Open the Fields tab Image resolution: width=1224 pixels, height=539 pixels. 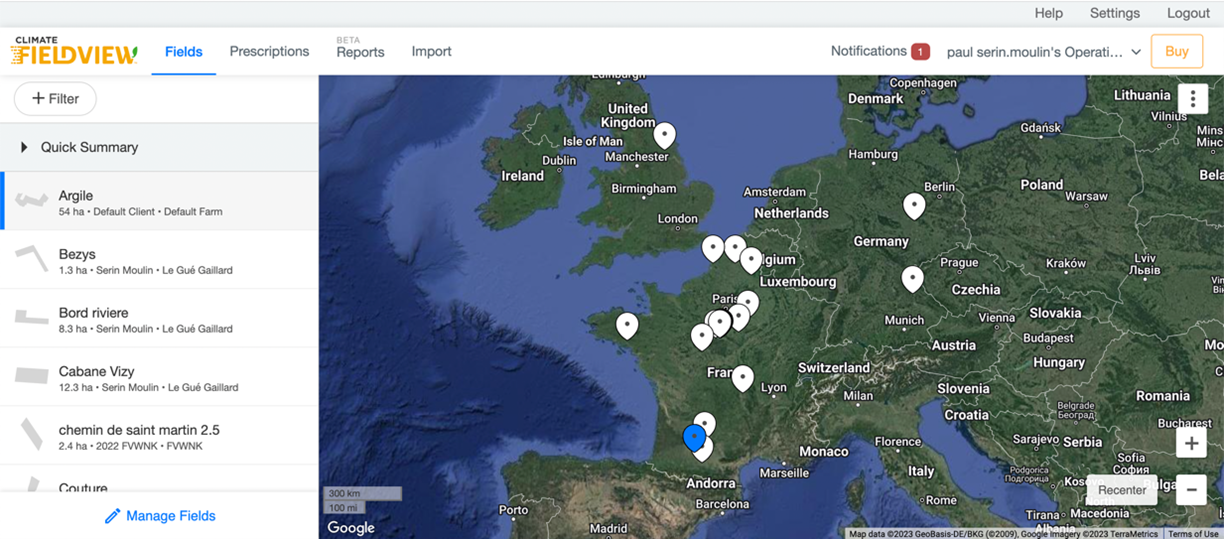[184, 51]
